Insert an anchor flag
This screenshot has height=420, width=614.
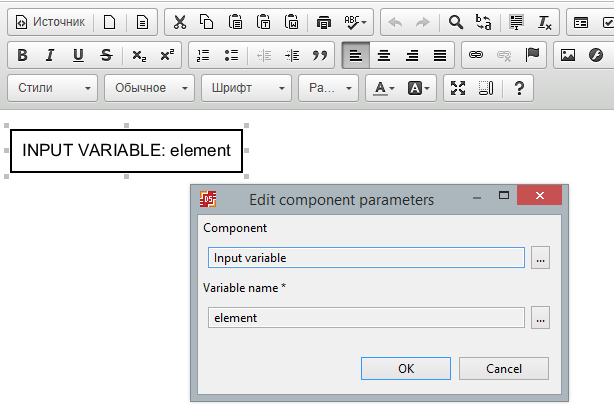(532, 55)
